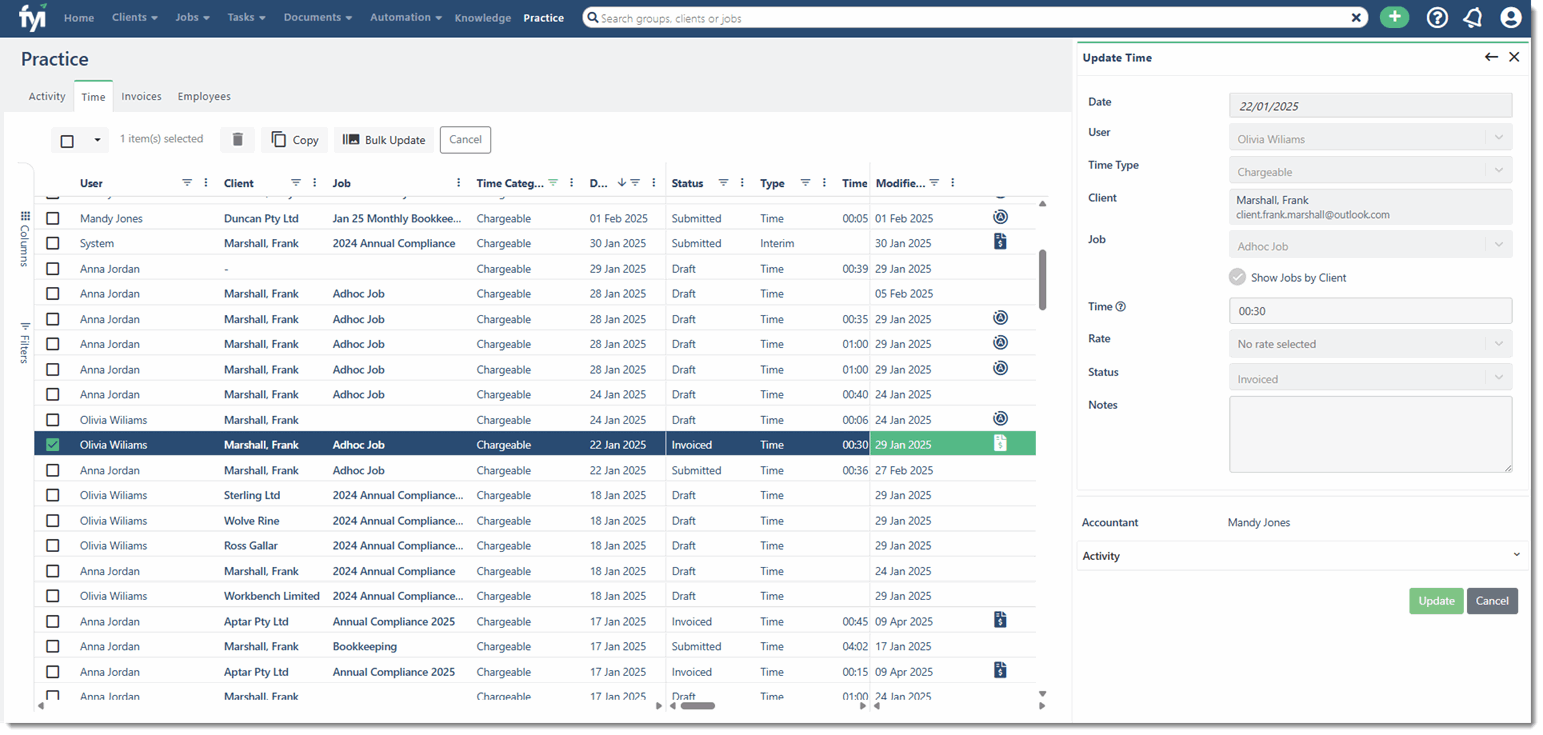Open Job column three-dot menu
This screenshot has height=735, width=1543.
tap(458, 183)
